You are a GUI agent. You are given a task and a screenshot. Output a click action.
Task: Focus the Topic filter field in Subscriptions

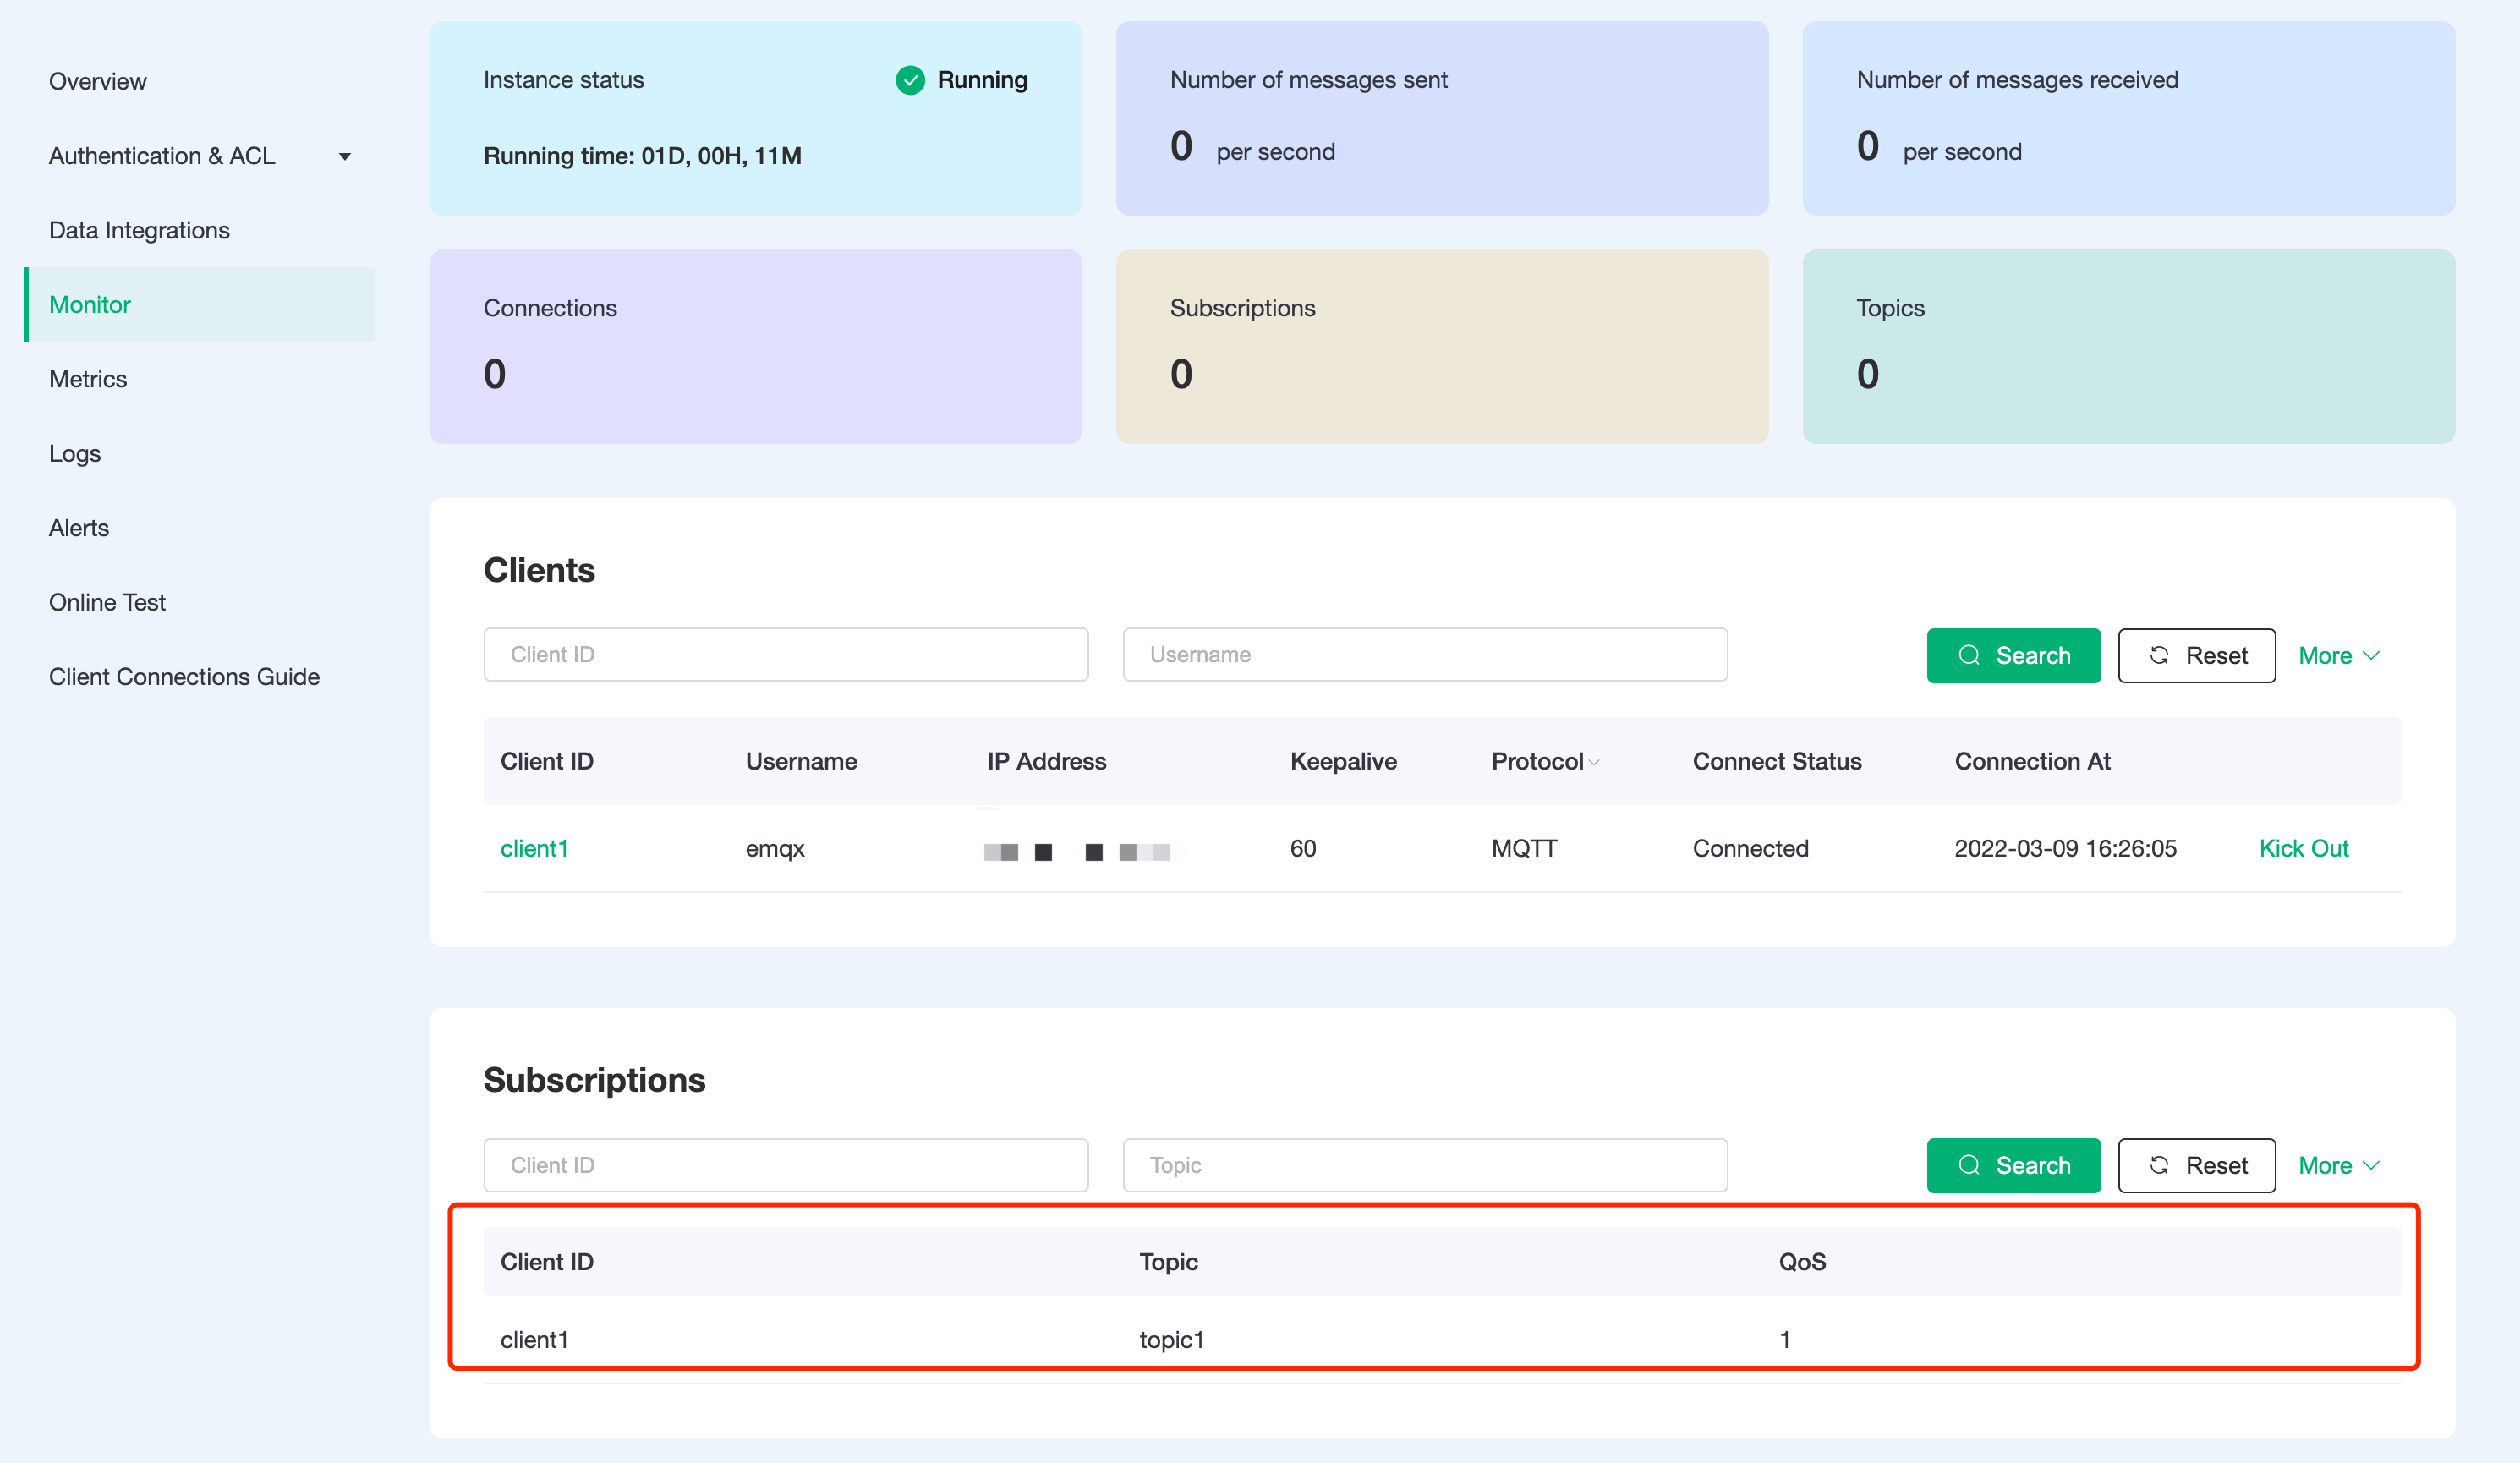click(x=1424, y=1165)
